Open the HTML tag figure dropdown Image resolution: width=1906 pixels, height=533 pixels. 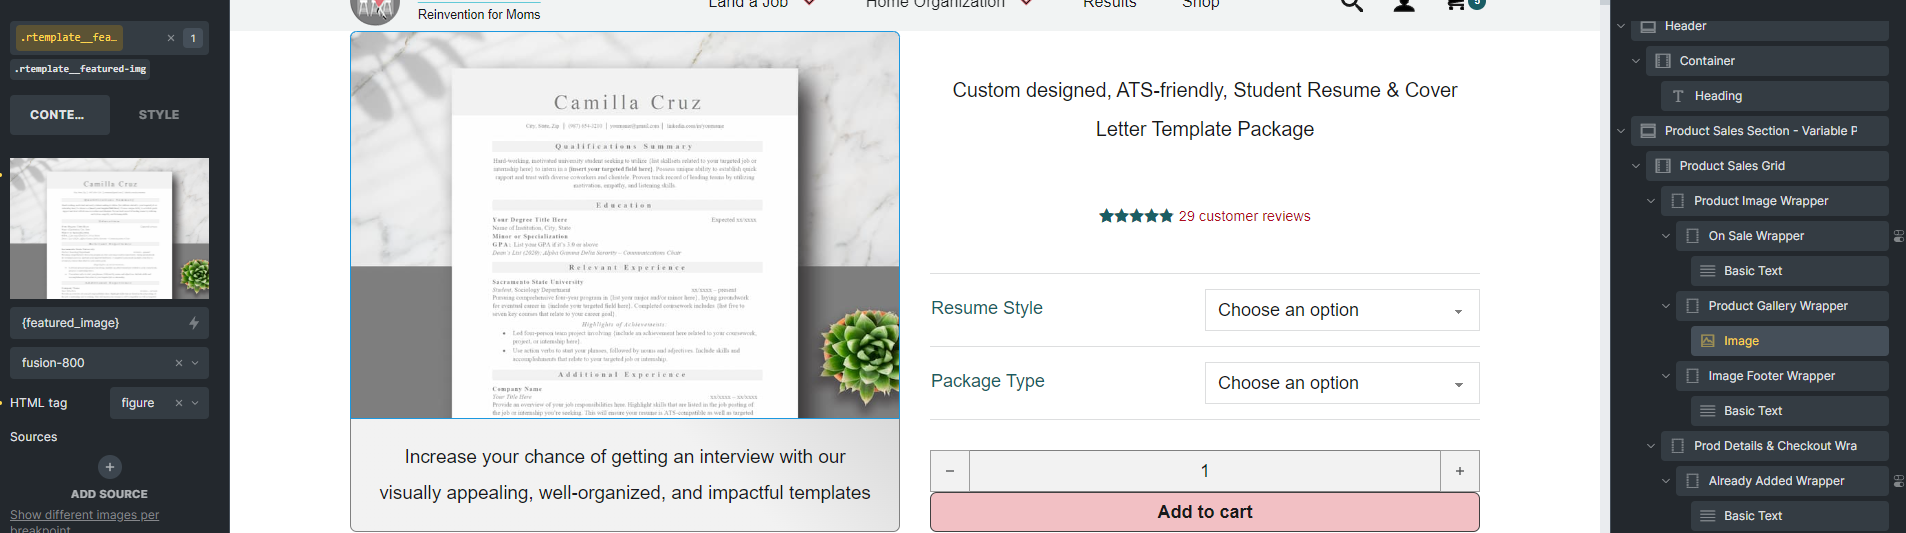(x=195, y=403)
